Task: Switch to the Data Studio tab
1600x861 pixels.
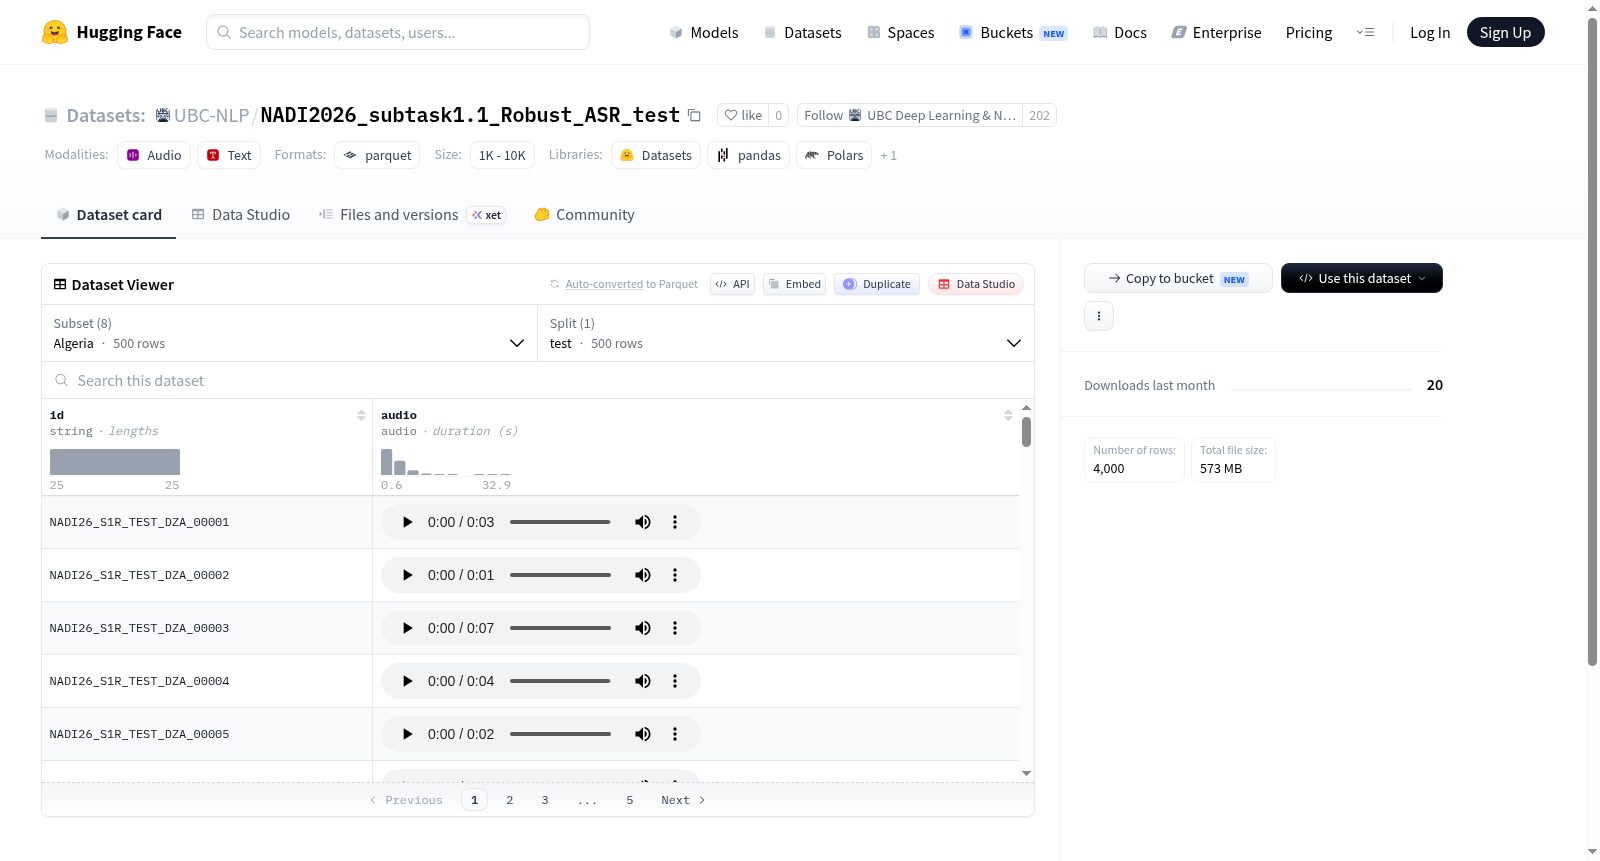Action: coord(241,215)
